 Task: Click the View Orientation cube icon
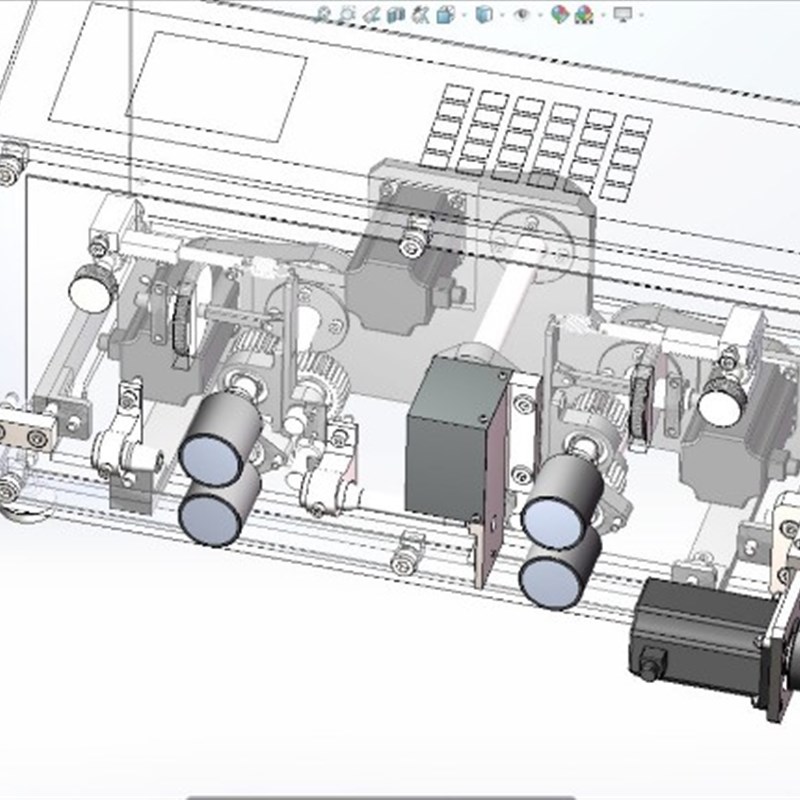click(444, 13)
